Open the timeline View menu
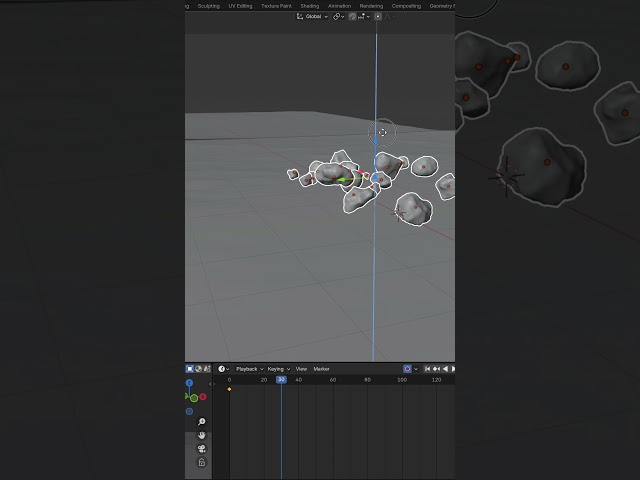 pos(301,369)
